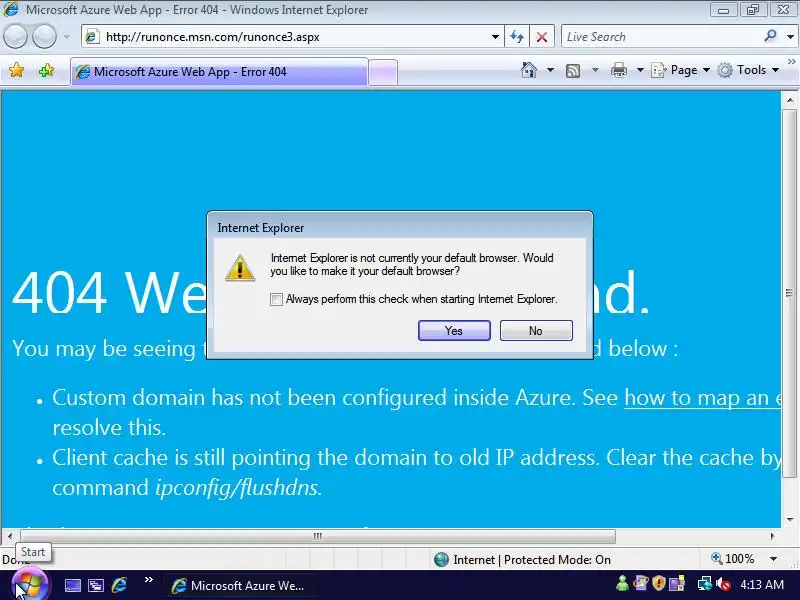Image resolution: width=800 pixels, height=600 pixels.
Task: Open the Tools menu
Action: click(748, 70)
